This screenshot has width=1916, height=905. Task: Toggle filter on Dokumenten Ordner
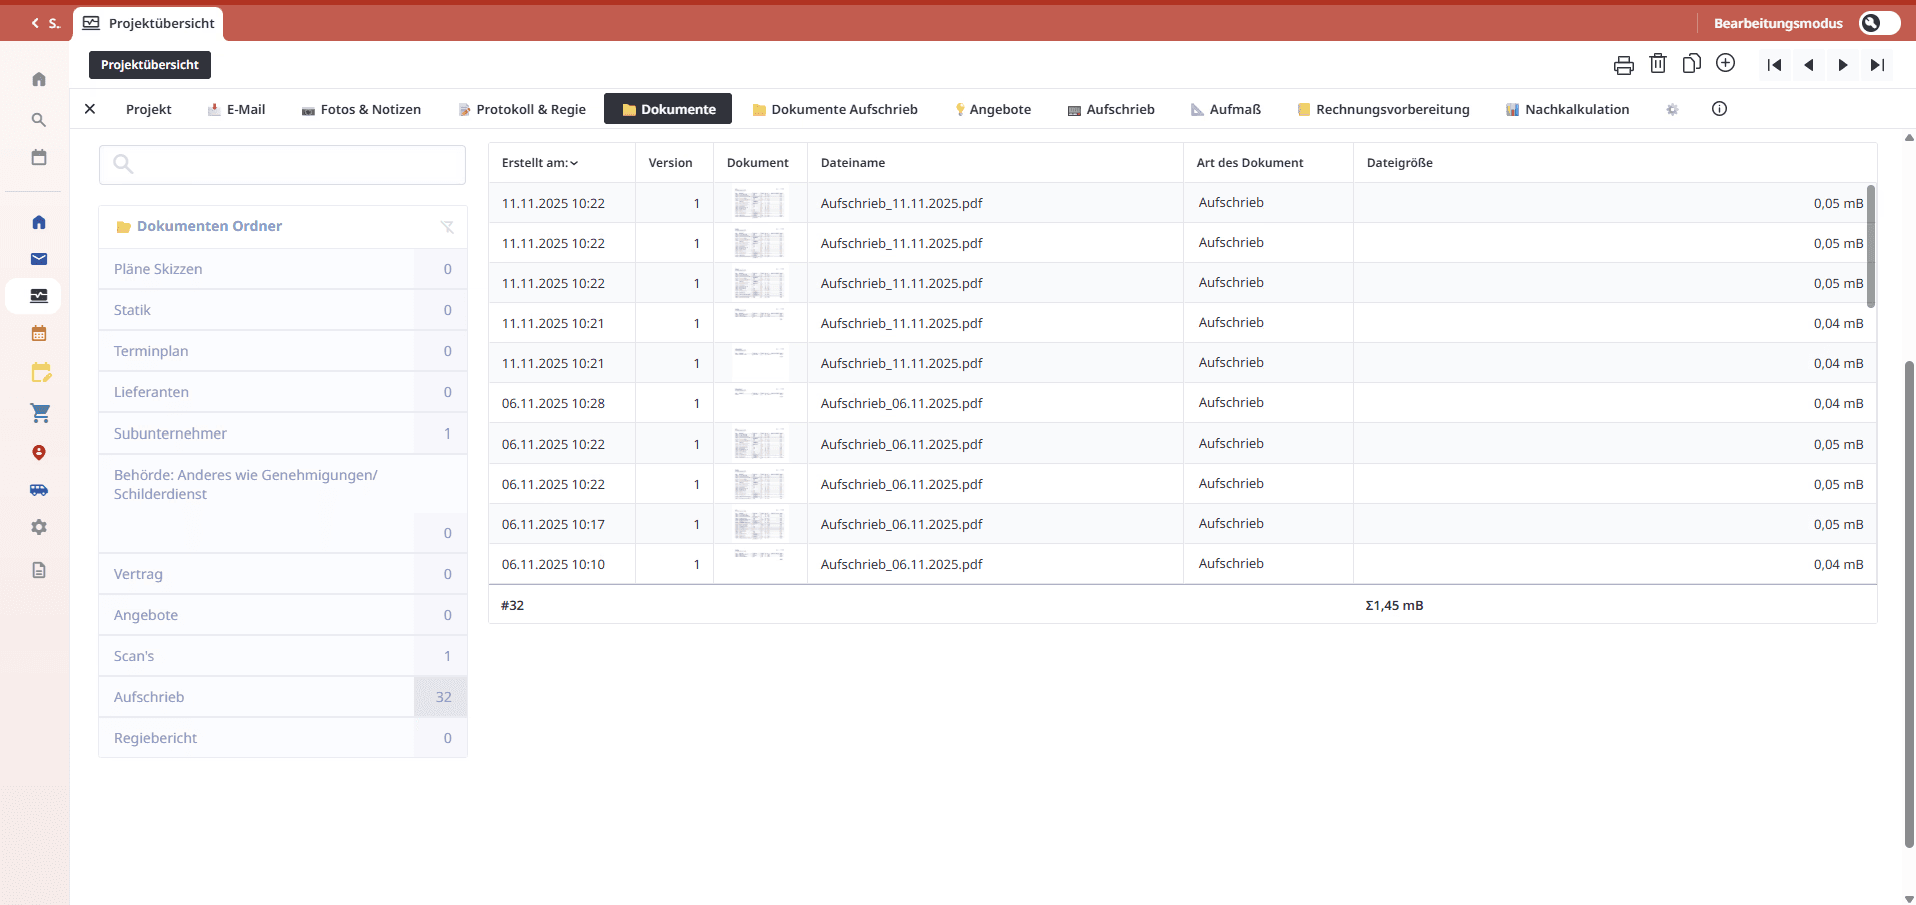click(x=448, y=227)
